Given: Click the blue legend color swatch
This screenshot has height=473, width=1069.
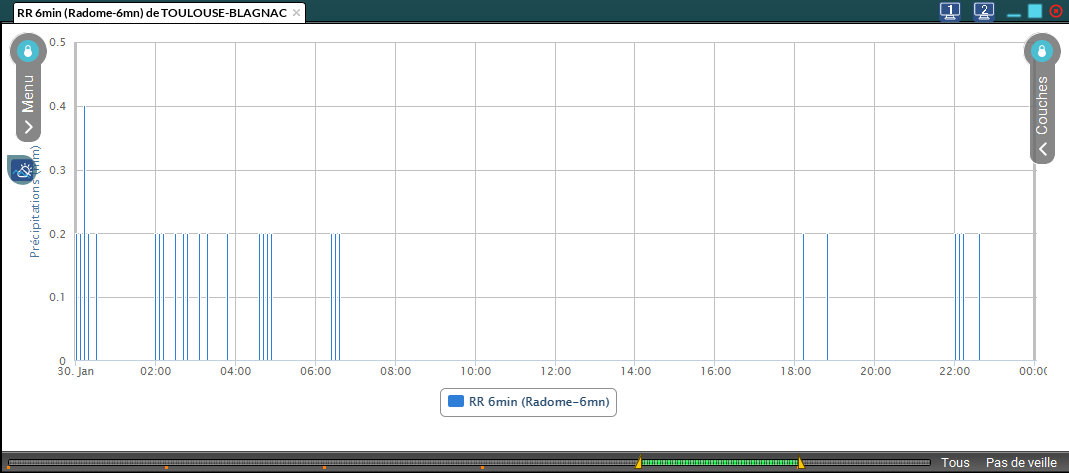Looking at the screenshot, I should pyautogui.click(x=456, y=402).
